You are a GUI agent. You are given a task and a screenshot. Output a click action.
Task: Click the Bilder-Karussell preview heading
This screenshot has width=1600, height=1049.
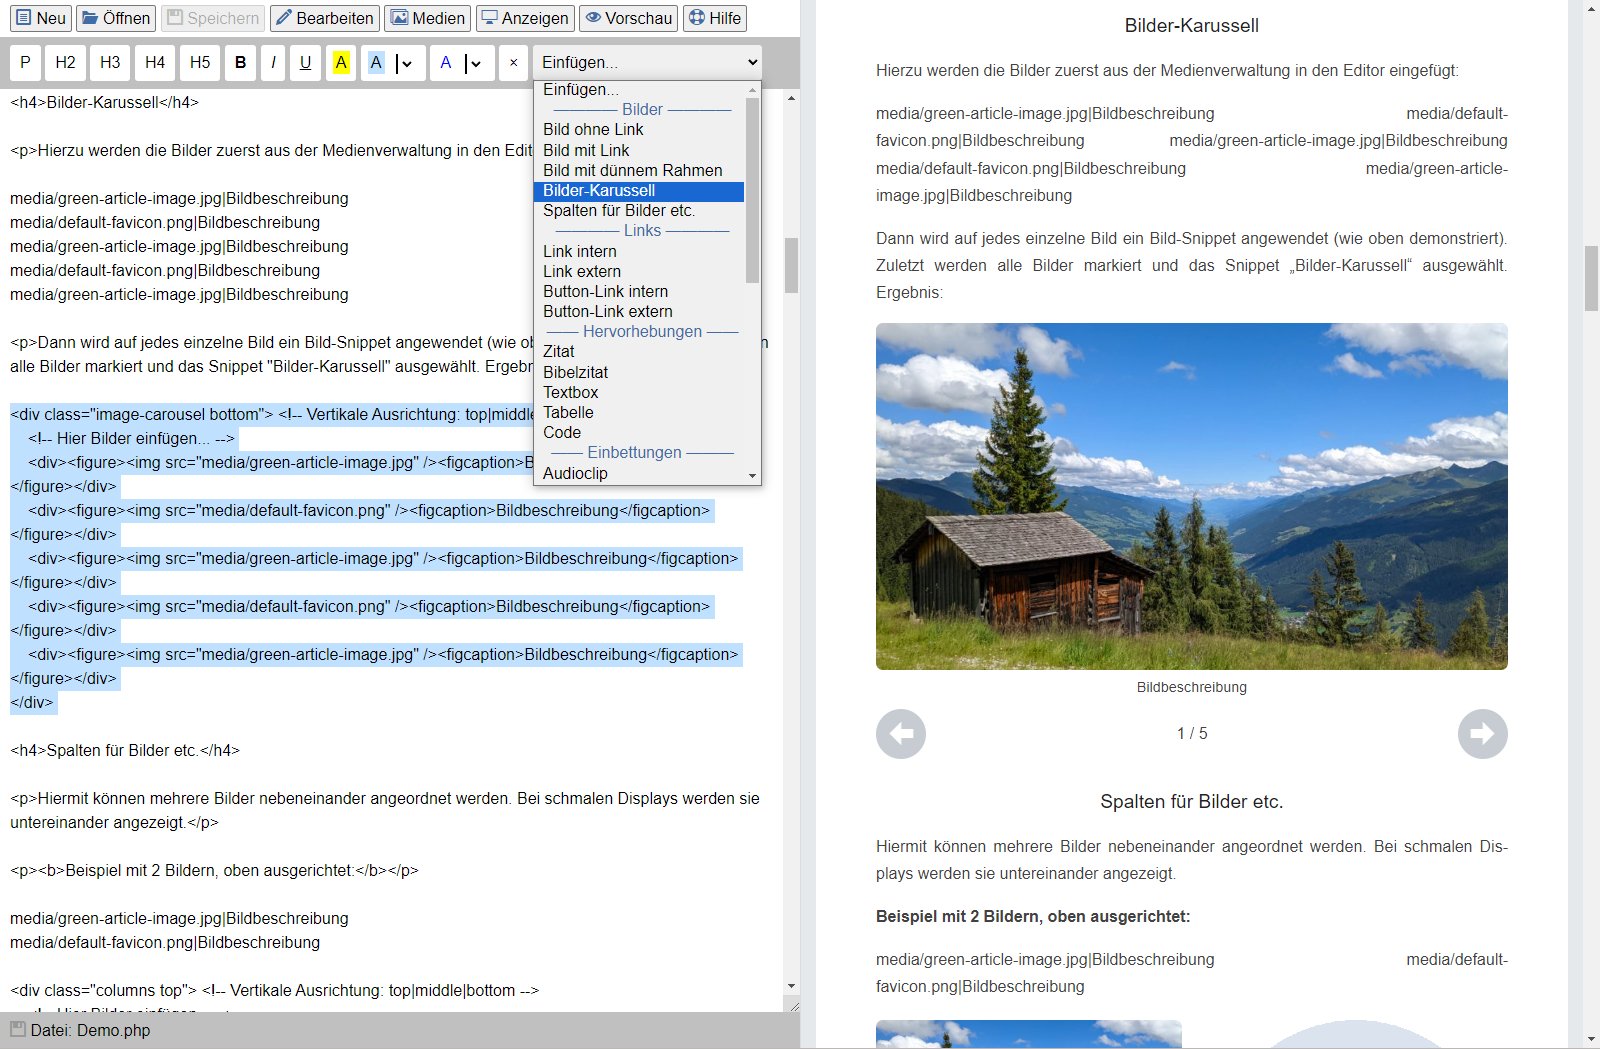click(x=1192, y=25)
